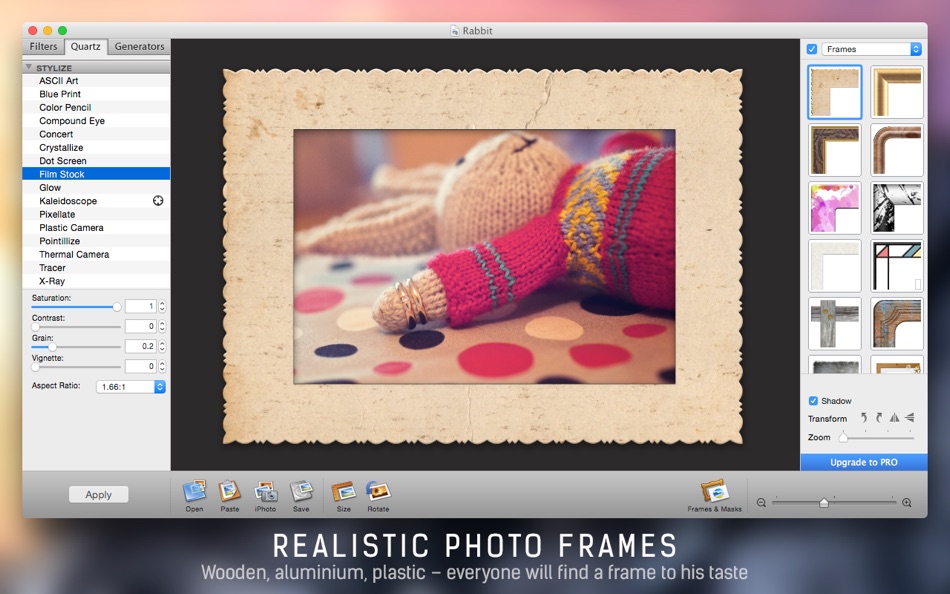Flip frame horizontally in Transform row
This screenshot has height=594, width=950.
(x=894, y=418)
